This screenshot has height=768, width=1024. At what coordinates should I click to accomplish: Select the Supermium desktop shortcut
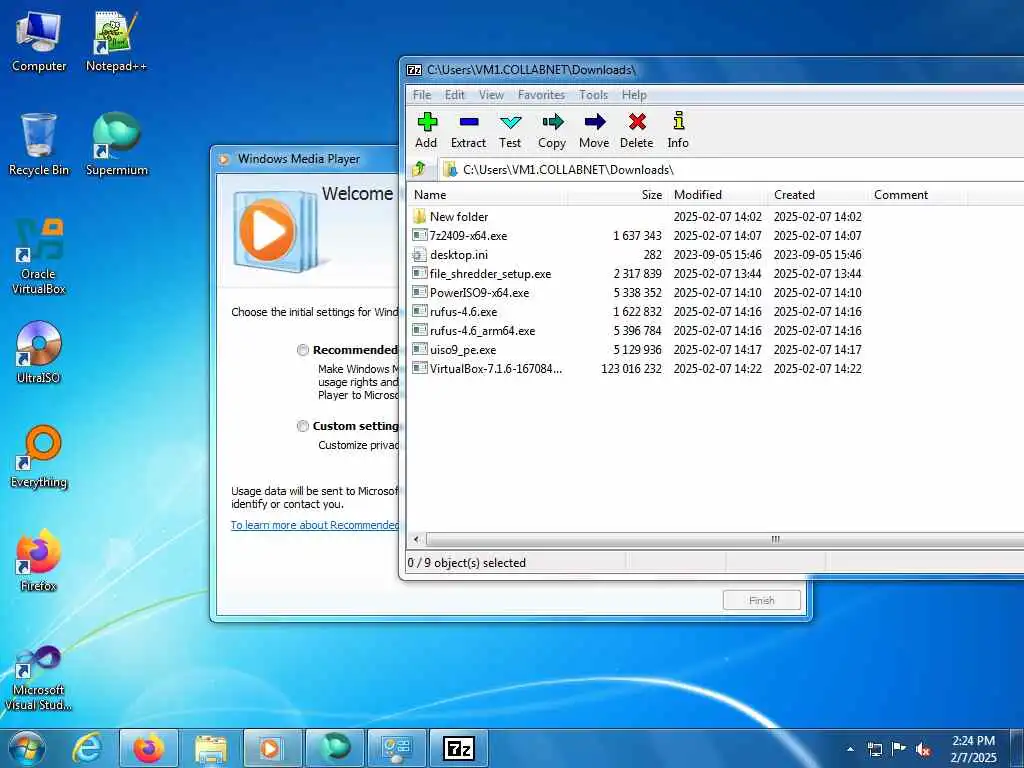click(117, 145)
